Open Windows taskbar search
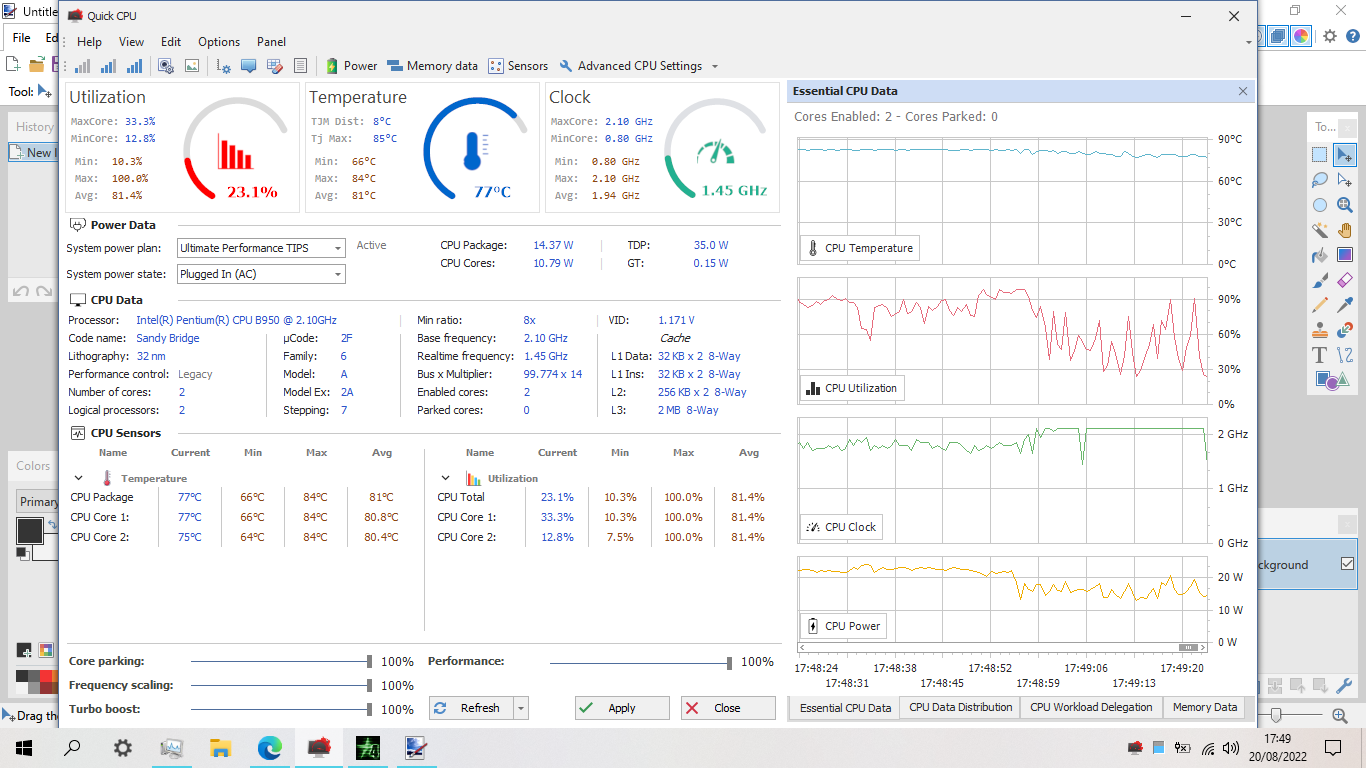Viewport: 1366px width, 768px height. pos(72,747)
